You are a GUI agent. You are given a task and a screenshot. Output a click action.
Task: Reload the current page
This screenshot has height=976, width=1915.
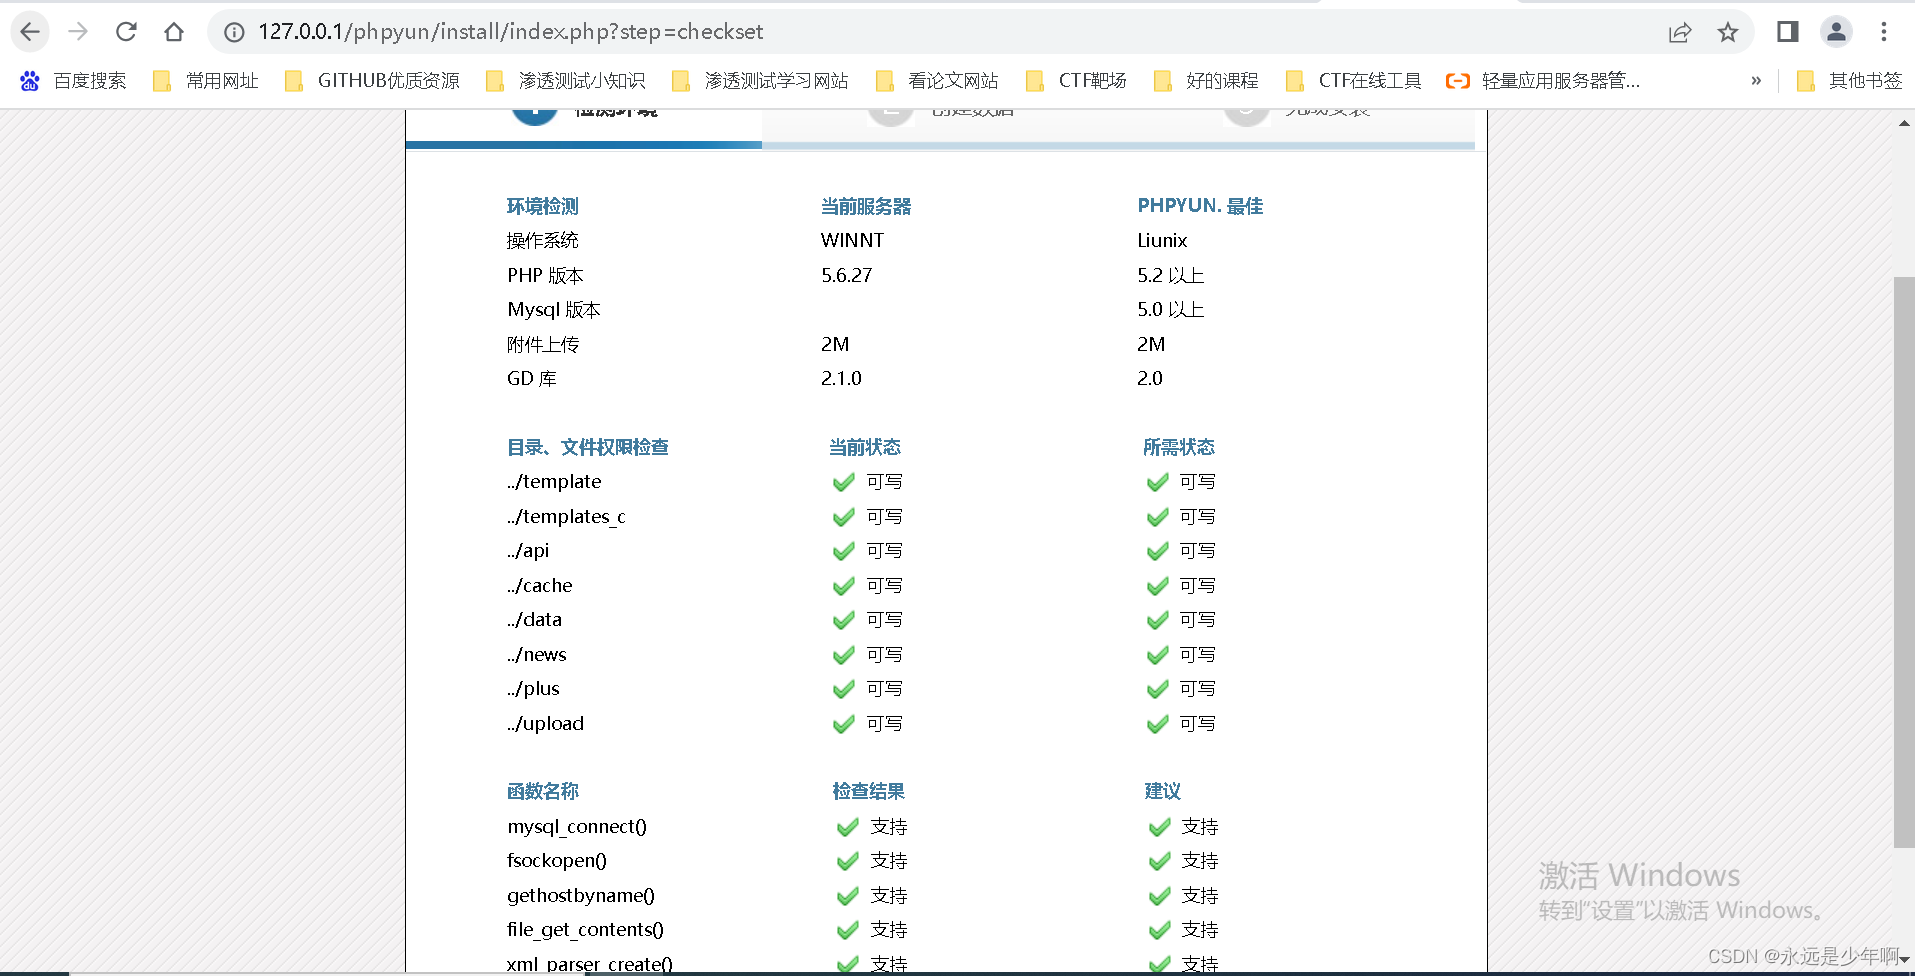click(x=126, y=32)
